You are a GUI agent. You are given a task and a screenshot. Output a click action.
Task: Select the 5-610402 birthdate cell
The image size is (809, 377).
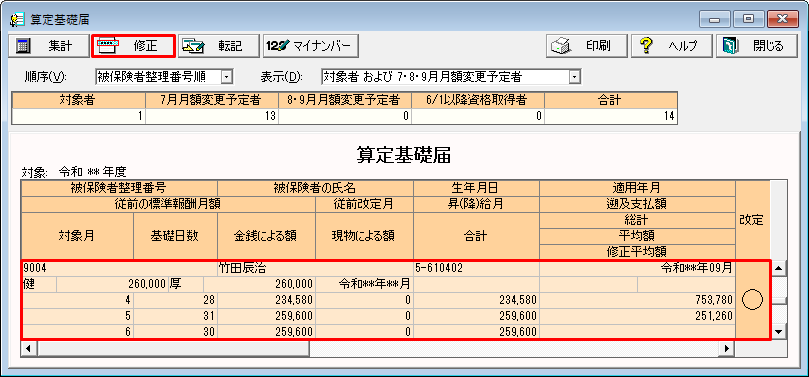[x=477, y=268]
